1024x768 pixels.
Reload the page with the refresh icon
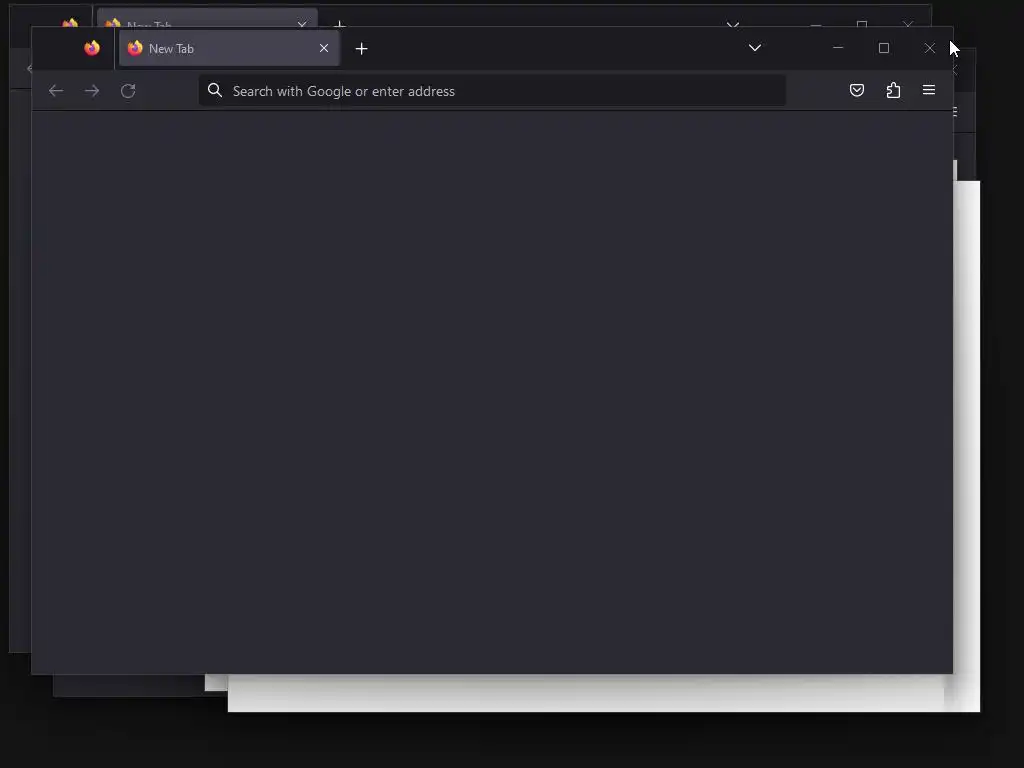point(128,91)
